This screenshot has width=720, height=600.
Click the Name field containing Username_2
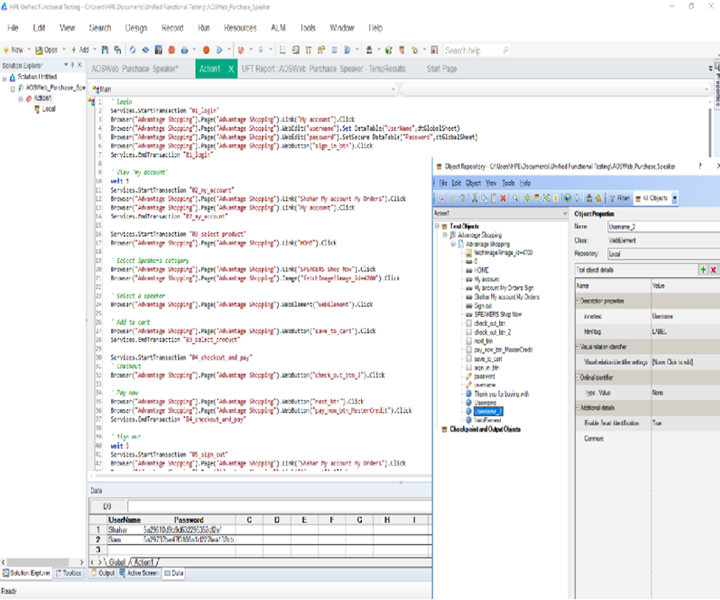coord(663,227)
